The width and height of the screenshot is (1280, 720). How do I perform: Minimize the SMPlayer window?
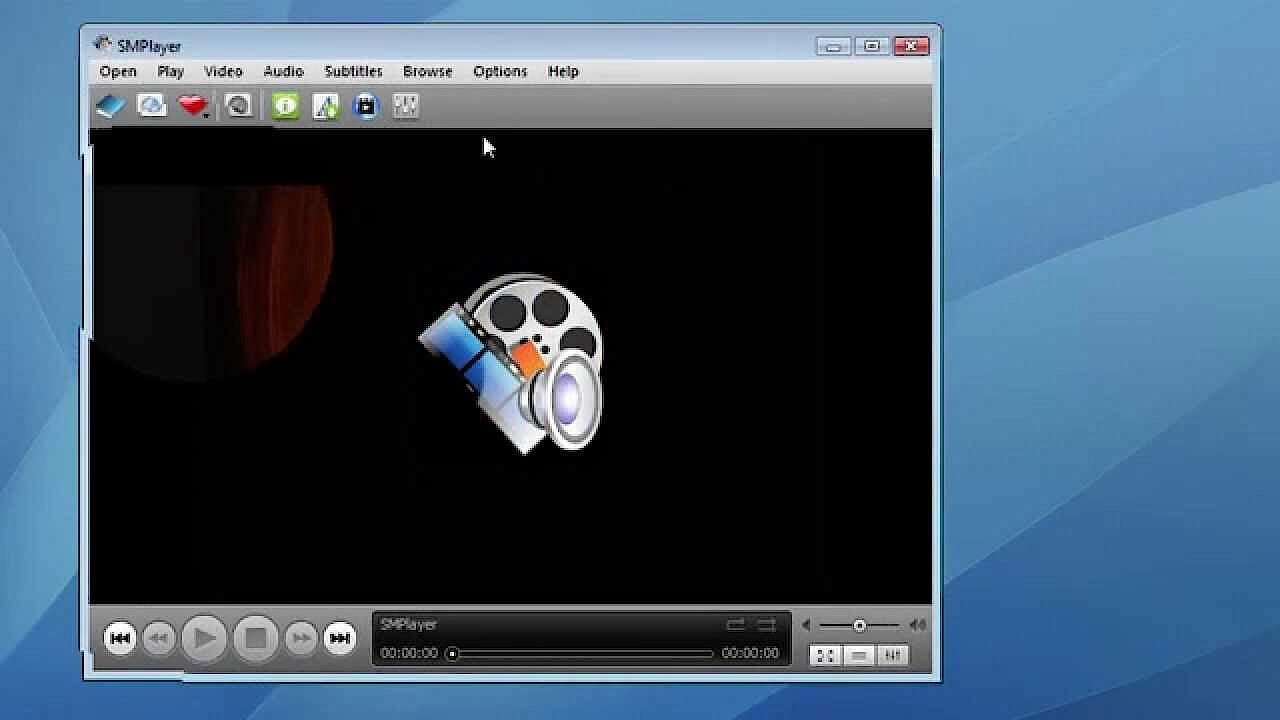click(x=833, y=46)
